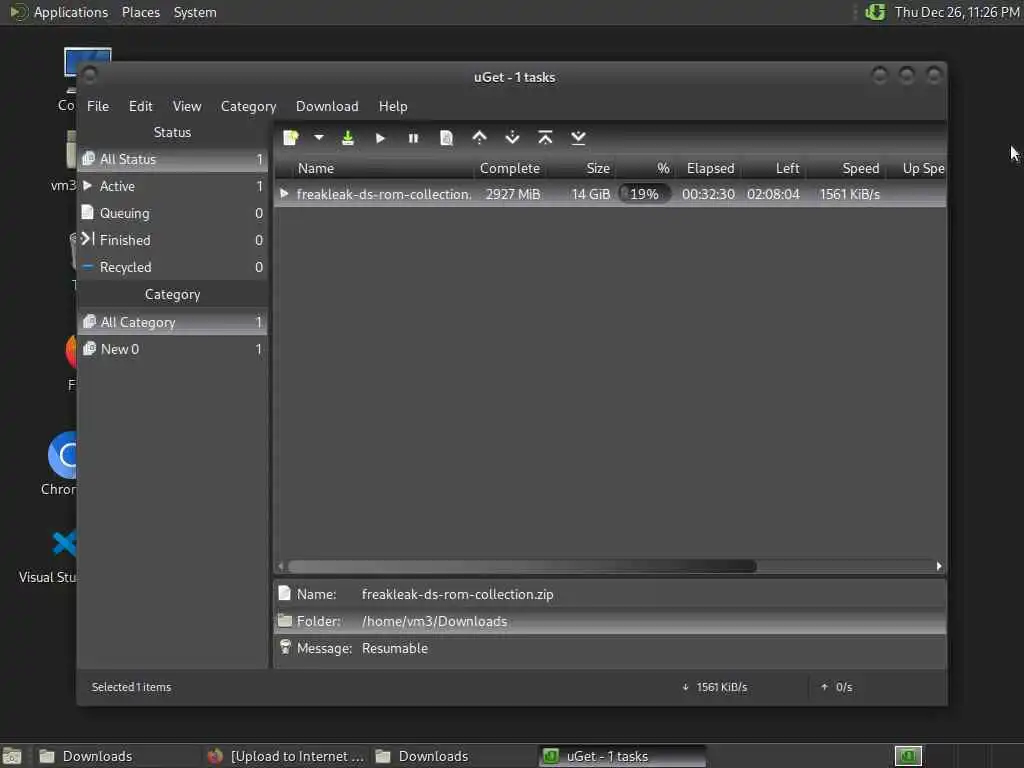Filter by Active downloads

click(172, 186)
